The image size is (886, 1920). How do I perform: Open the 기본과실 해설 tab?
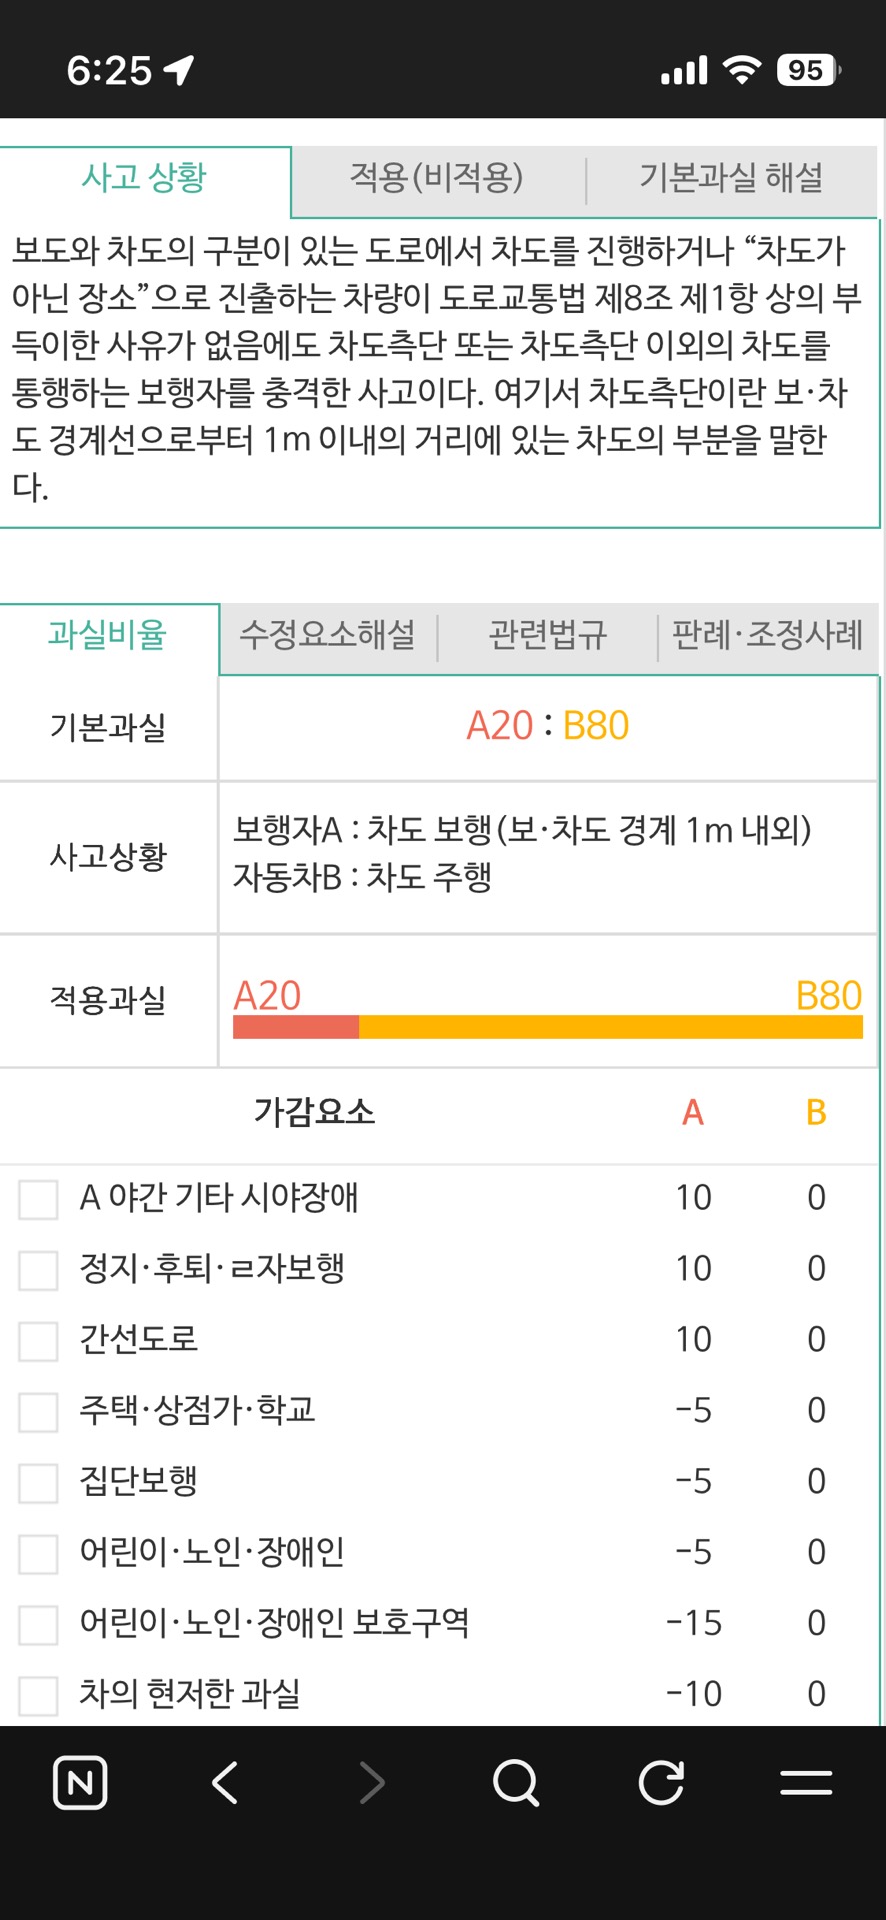731,178
